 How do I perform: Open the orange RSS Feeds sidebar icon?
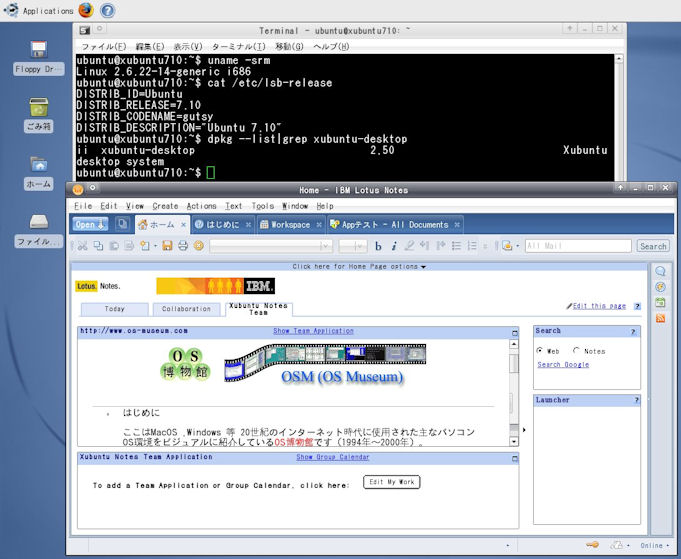660,318
